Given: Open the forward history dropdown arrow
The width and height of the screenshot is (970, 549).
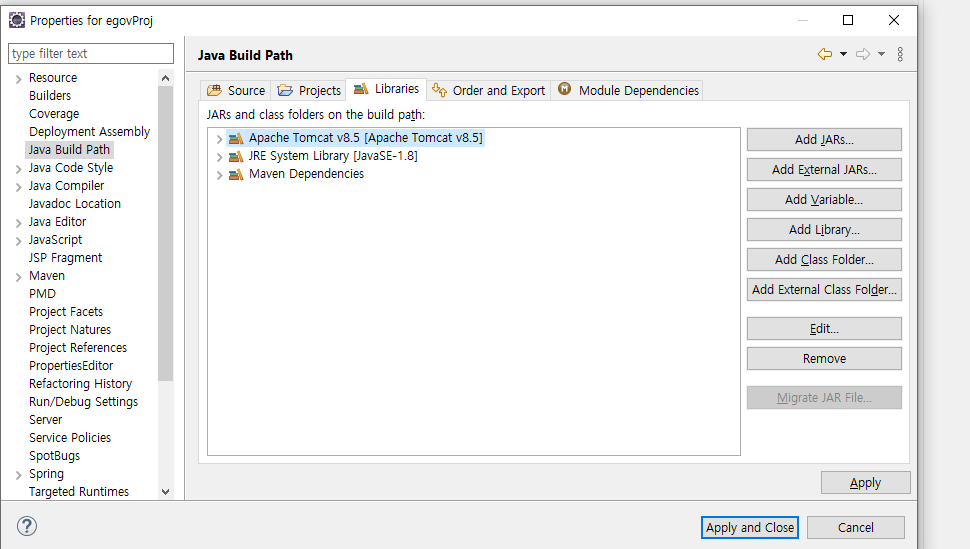Looking at the screenshot, I should click(x=882, y=54).
